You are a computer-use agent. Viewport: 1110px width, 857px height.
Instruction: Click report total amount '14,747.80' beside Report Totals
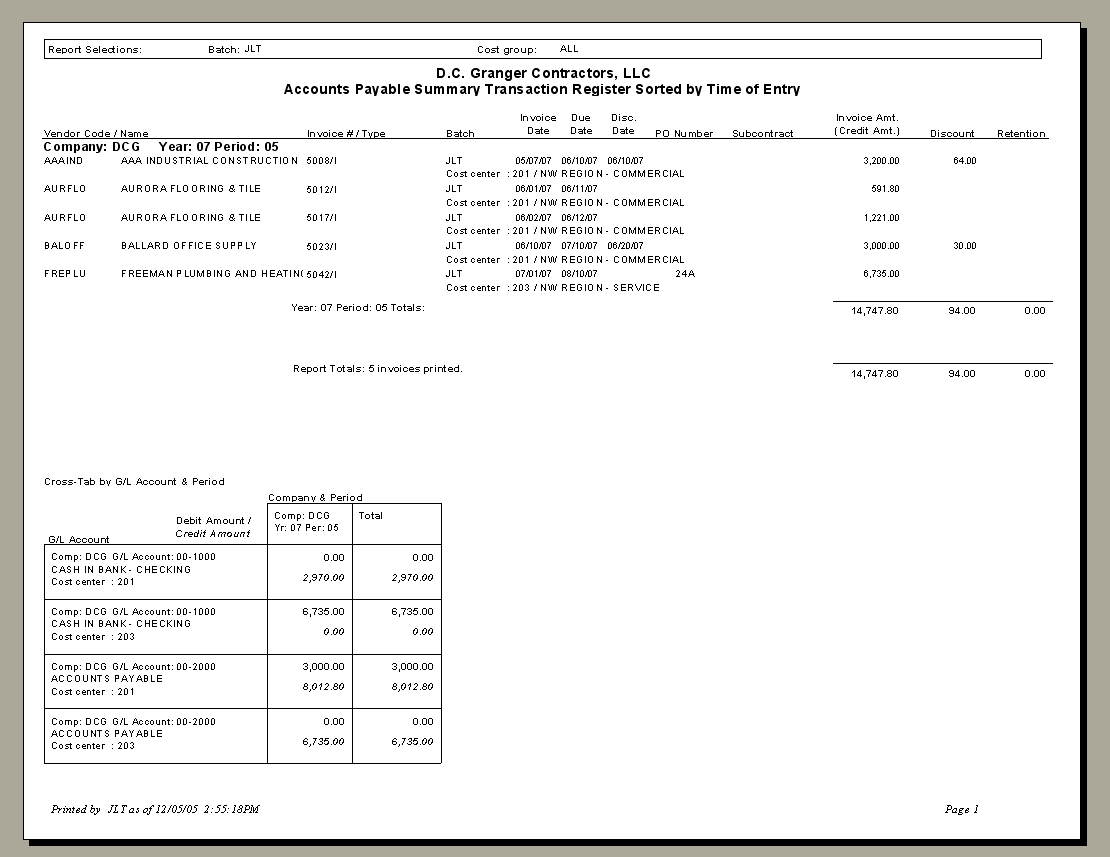(875, 374)
